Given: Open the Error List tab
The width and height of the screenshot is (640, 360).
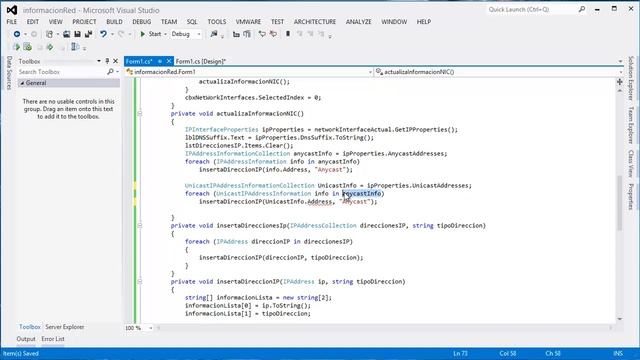Looking at the screenshot, I should tap(53, 339).
